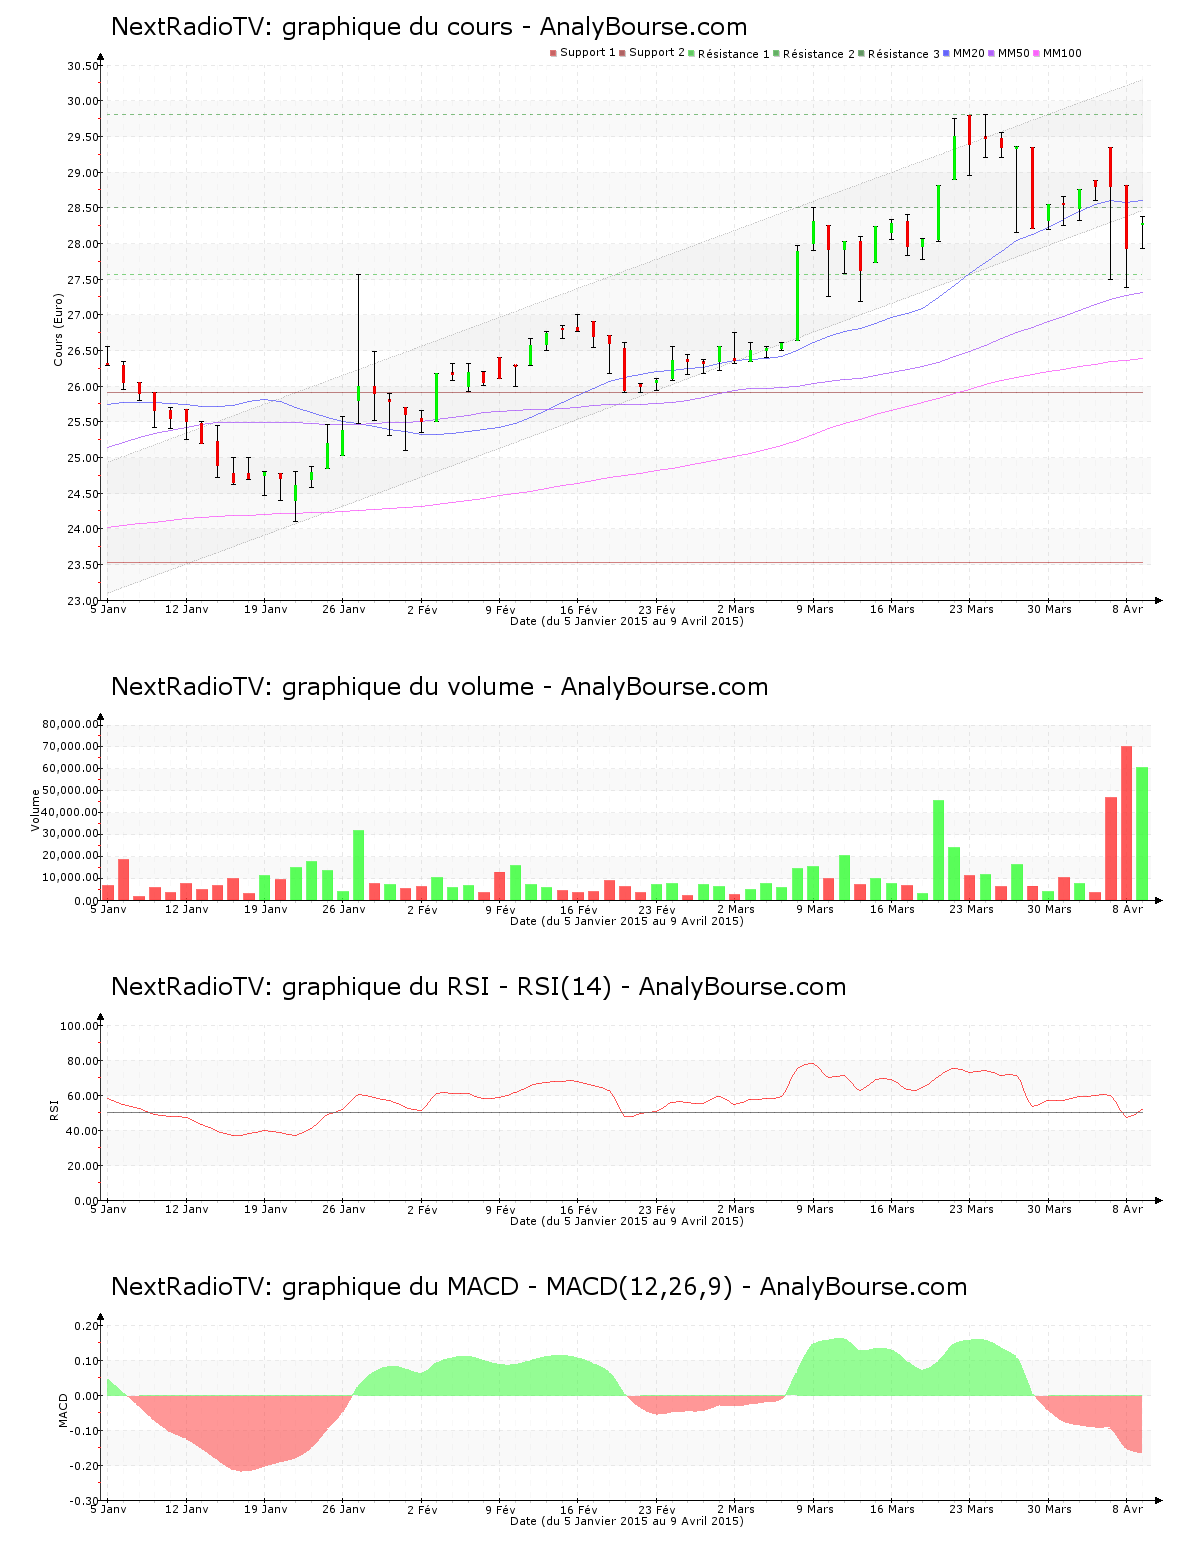Click the -0.30 MACD axis value
Viewport: 1200px width, 1550px height.
[85, 1501]
